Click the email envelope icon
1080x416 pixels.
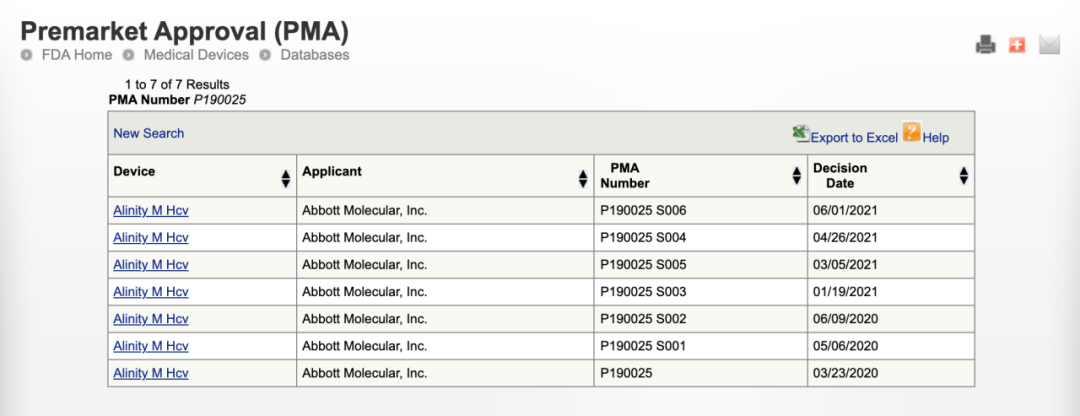1049,44
